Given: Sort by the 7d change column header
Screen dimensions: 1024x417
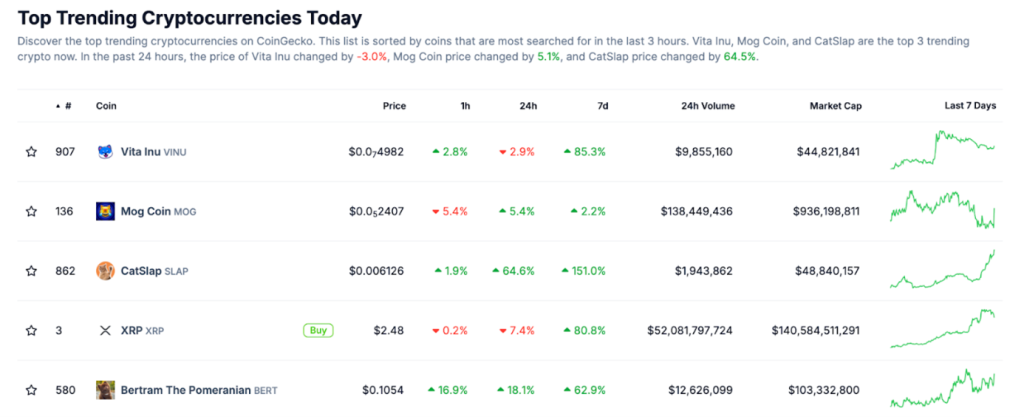Looking at the screenshot, I should coord(602,106).
